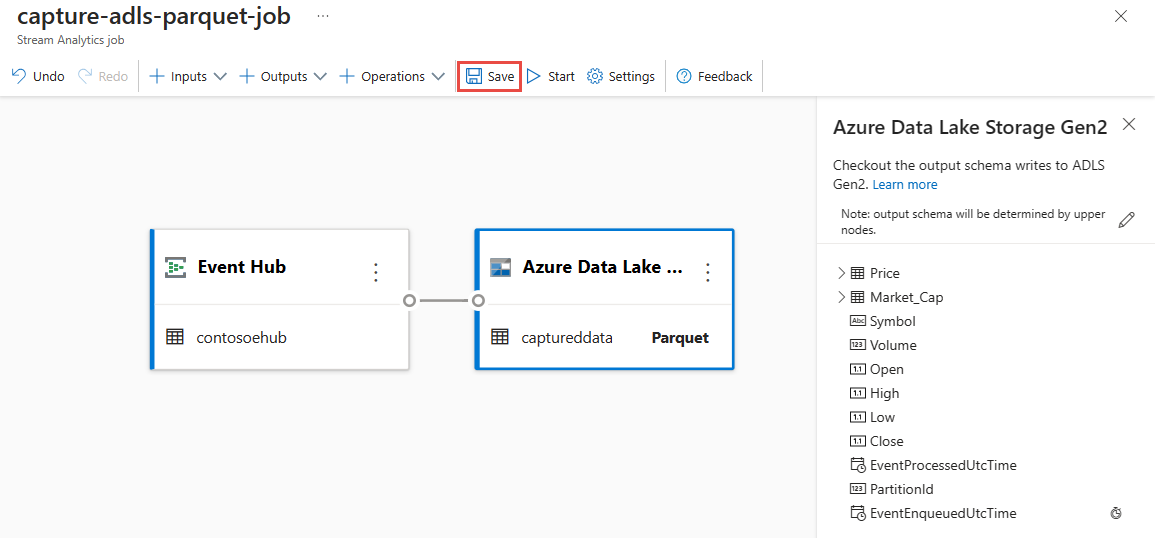Select the EventEnqueuedUtcTime field name

point(944,513)
